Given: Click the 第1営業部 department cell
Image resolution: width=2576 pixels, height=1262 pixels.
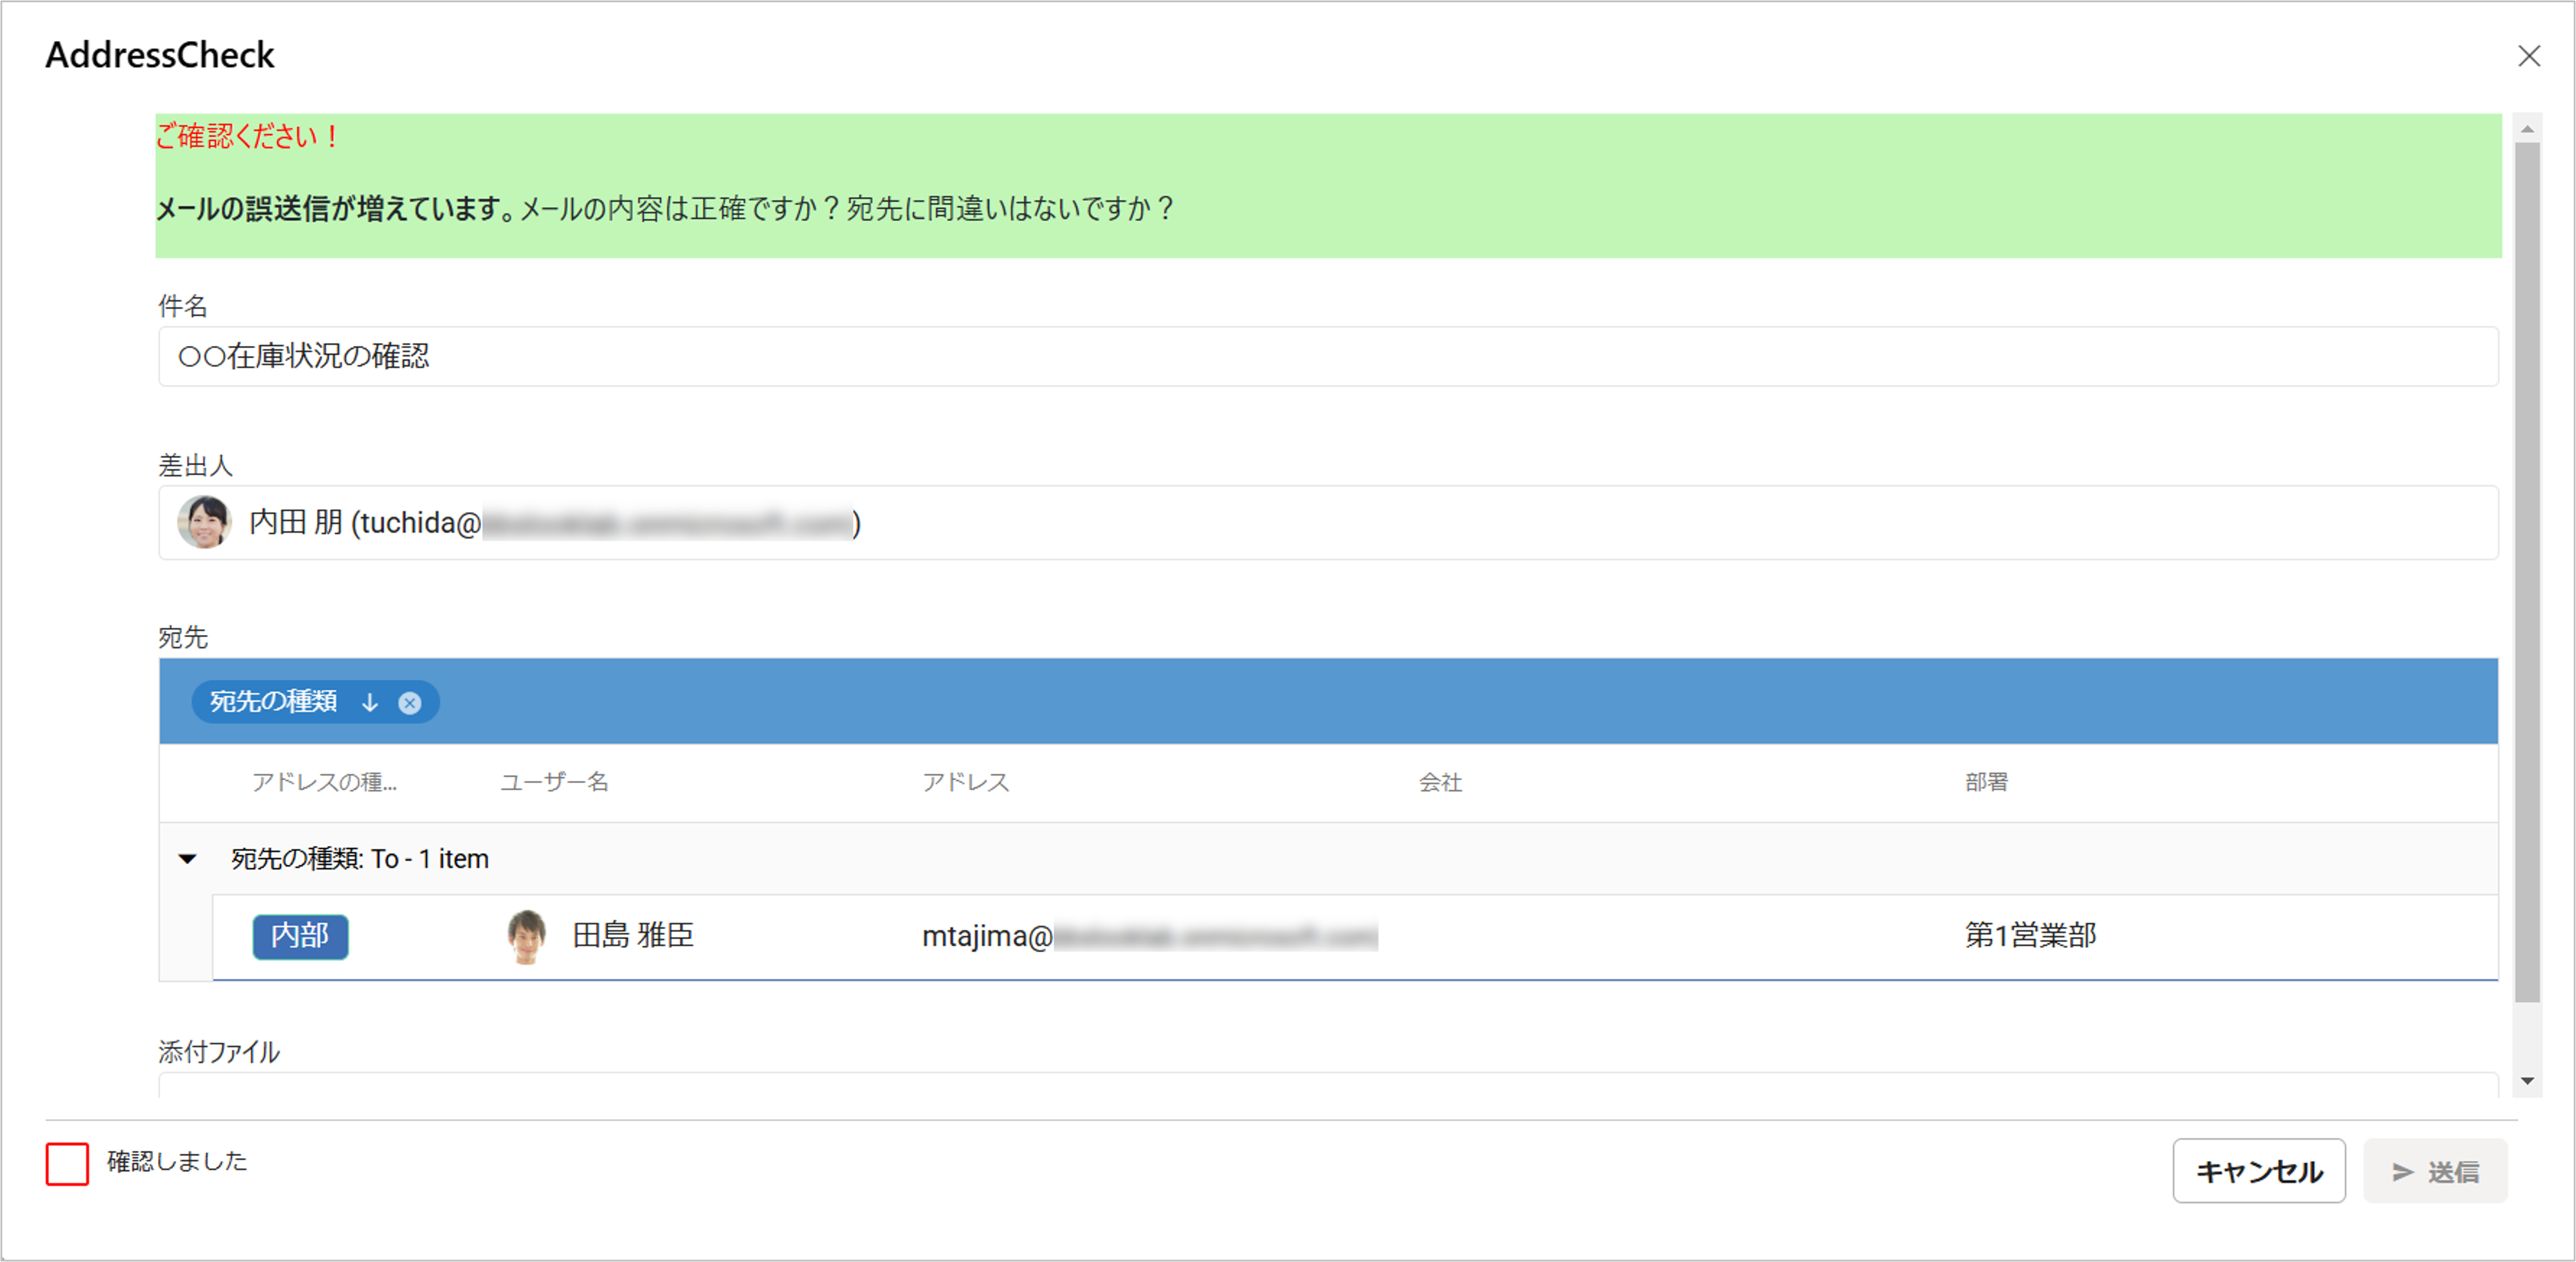Looking at the screenshot, I should [x=2030, y=936].
